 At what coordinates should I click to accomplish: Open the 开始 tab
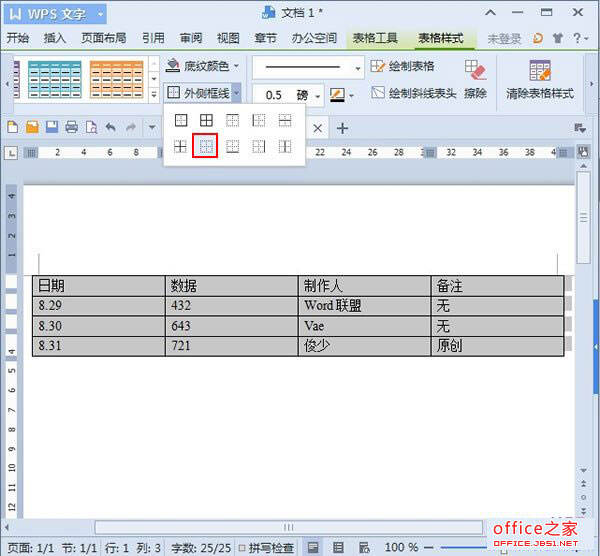pos(18,38)
